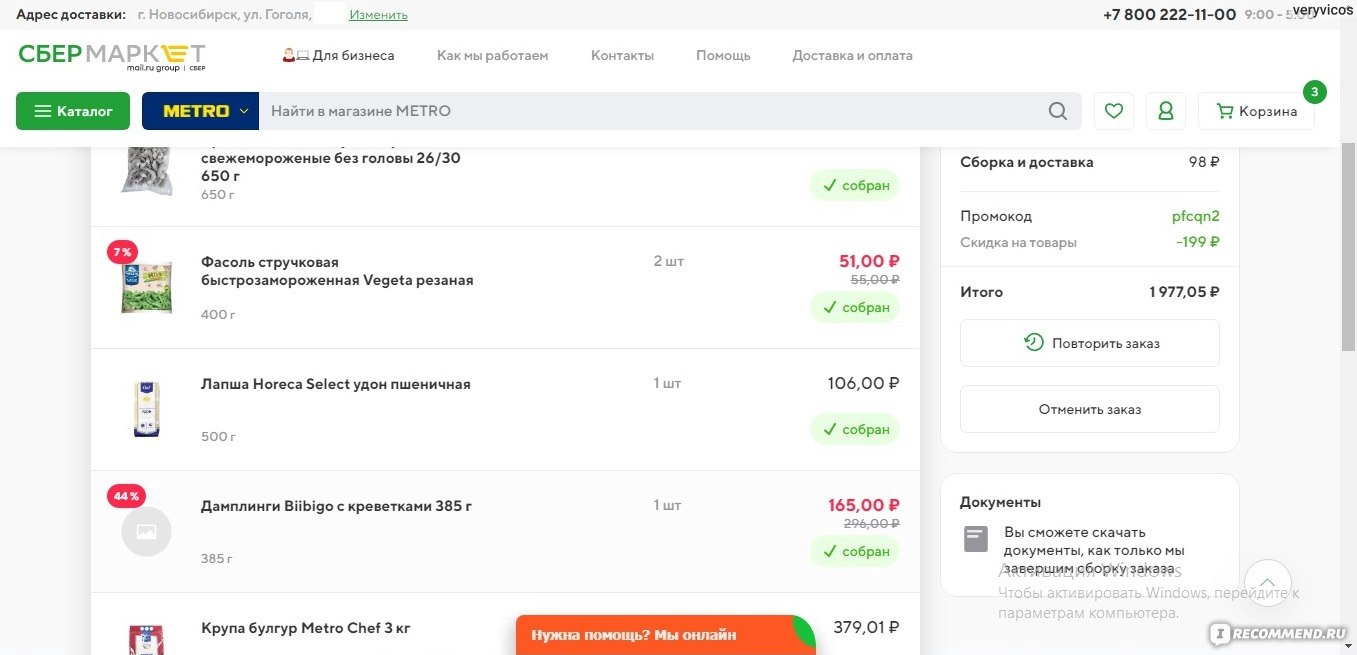Click 'Отменить заказ' button
The height and width of the screenshot is (655, 1357).
[1090, 409]
